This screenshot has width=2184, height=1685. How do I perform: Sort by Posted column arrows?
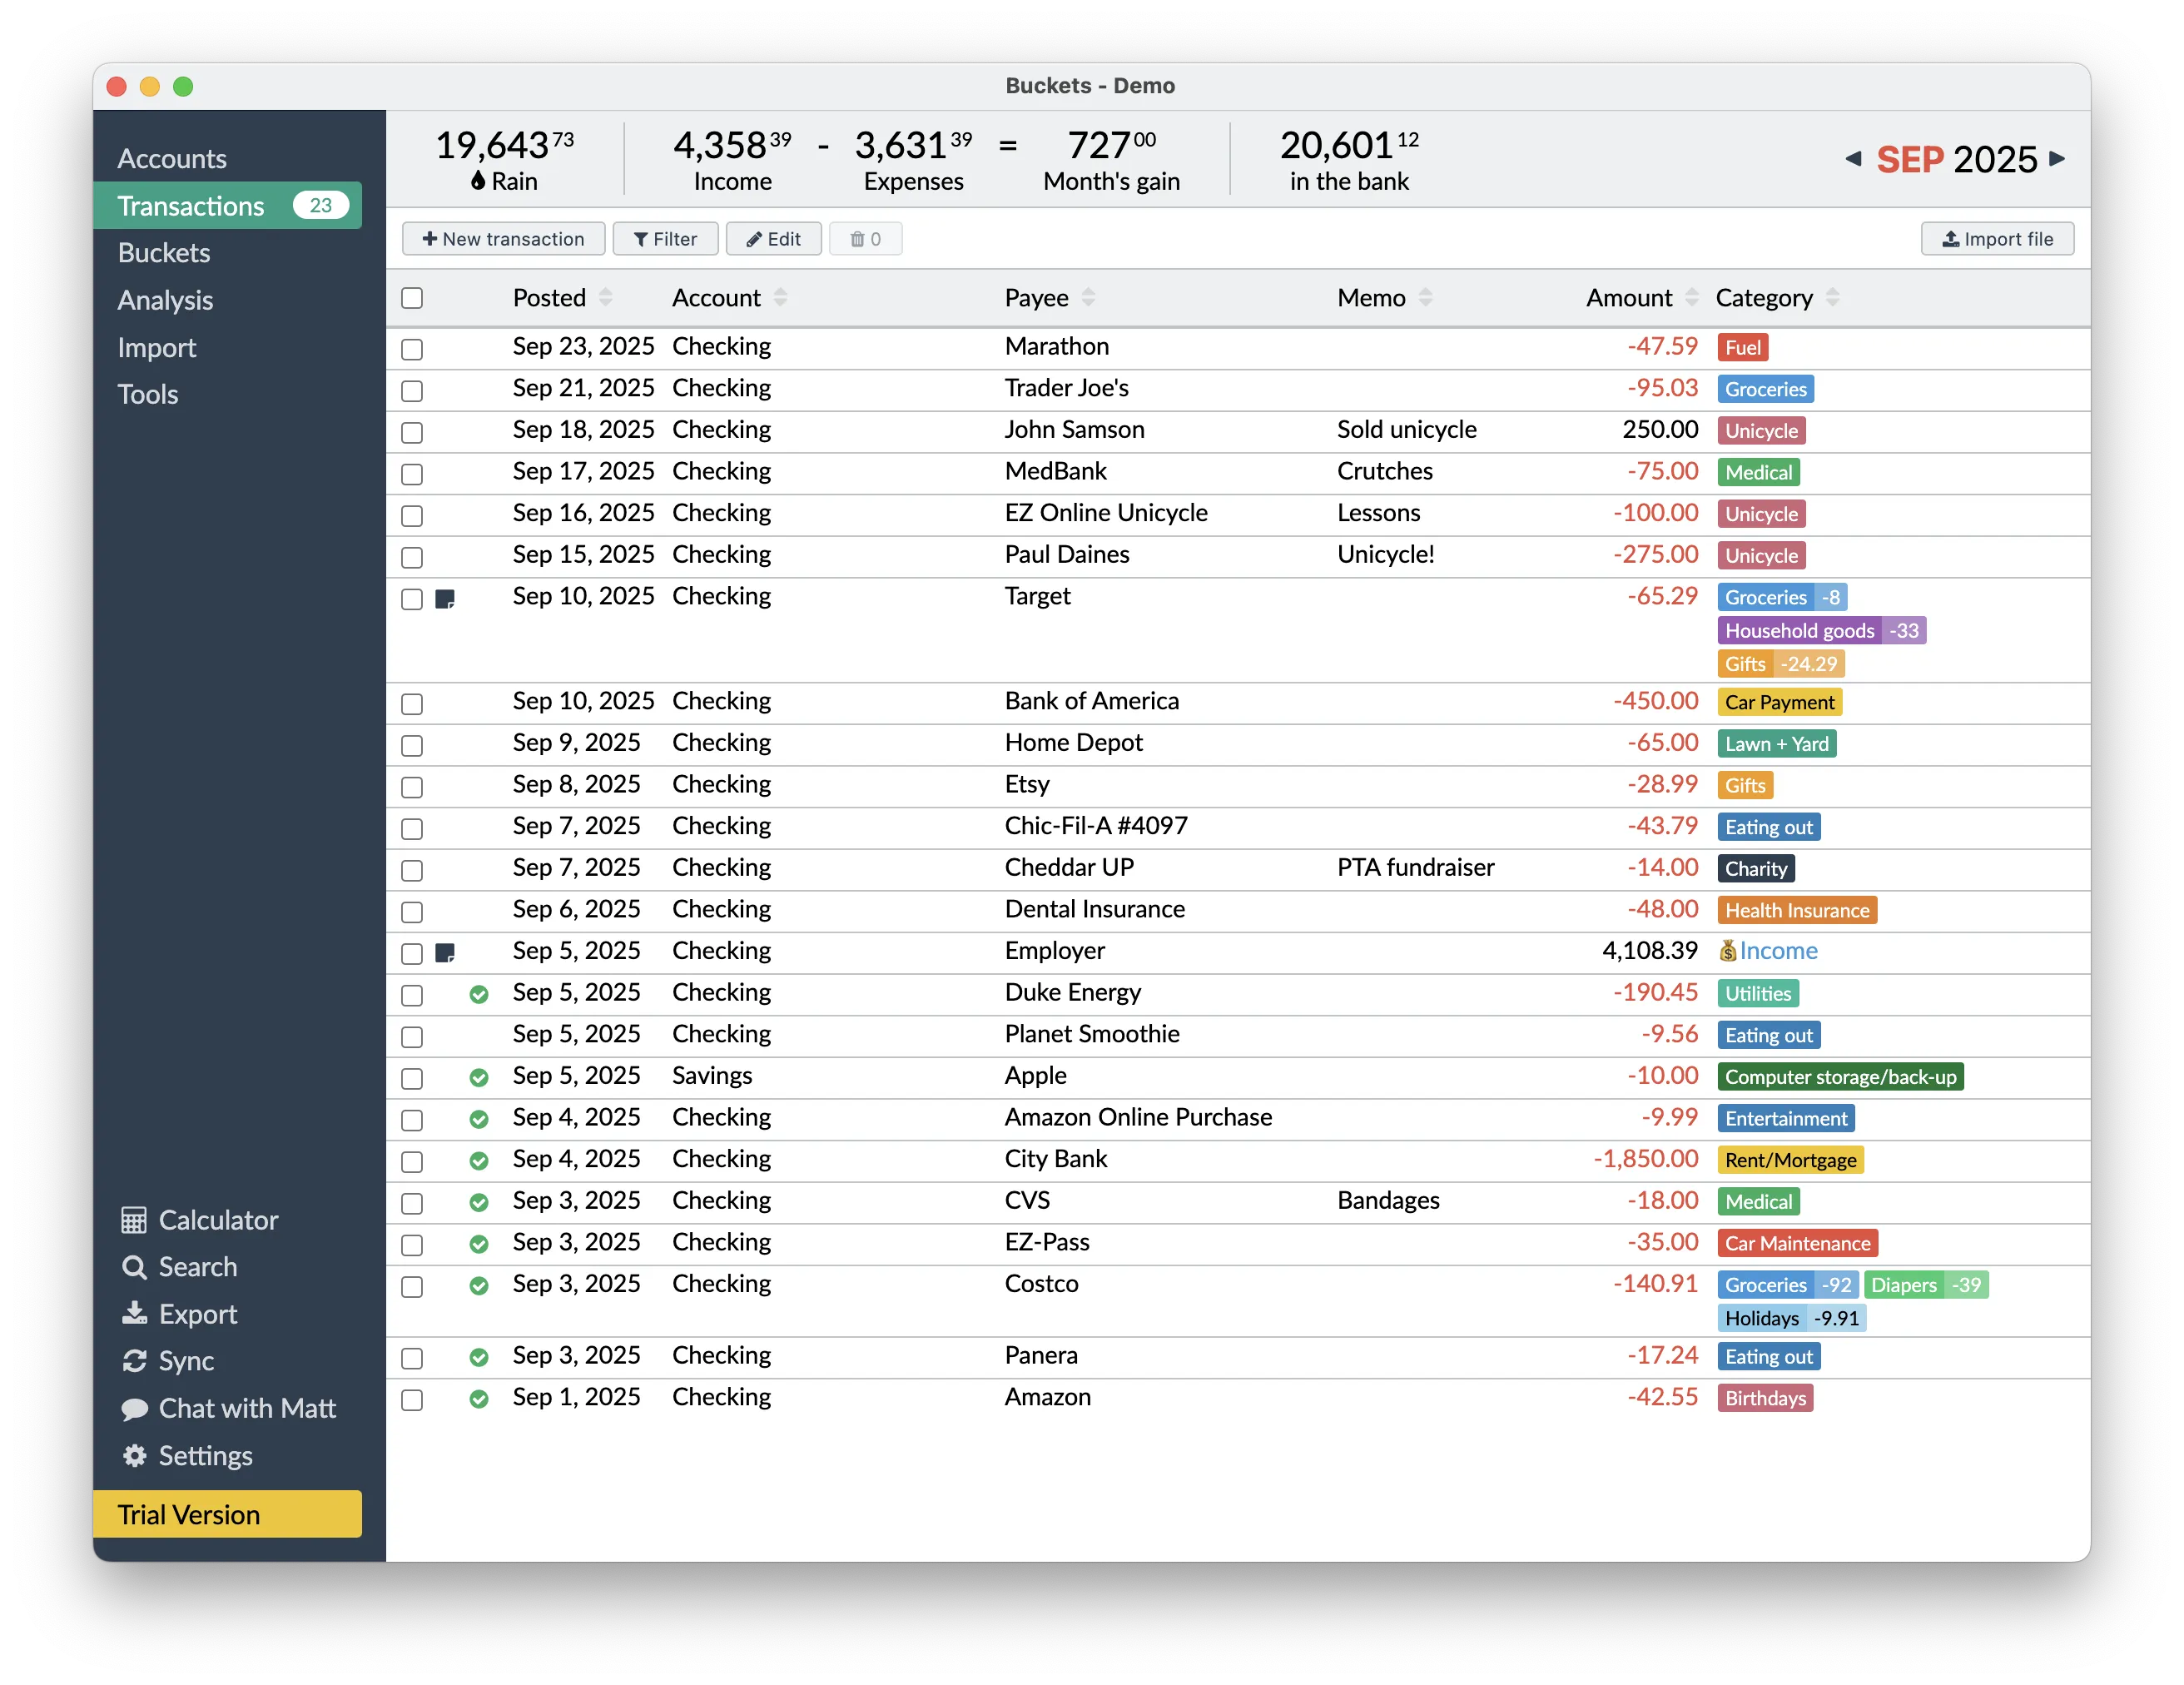605,297
